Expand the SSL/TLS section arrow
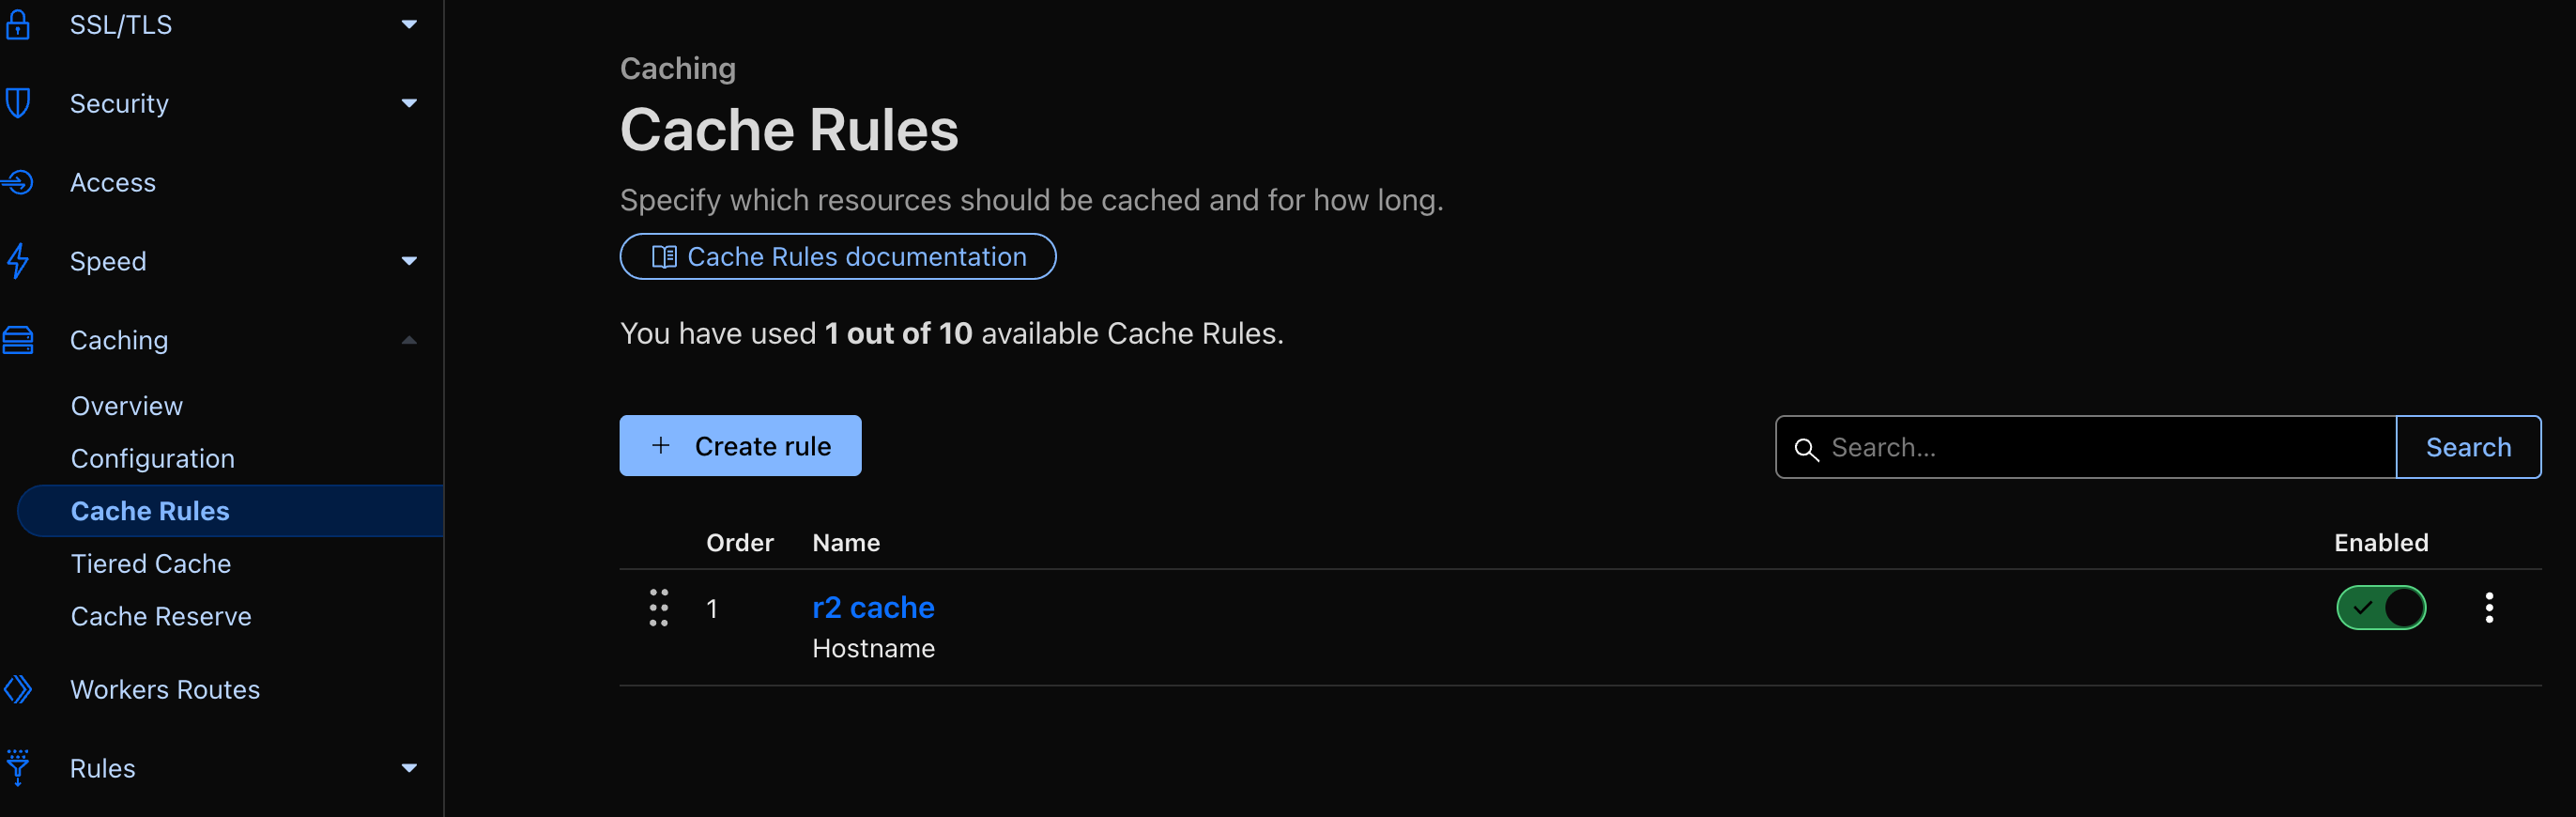The width and height of the screenshot is (2576, 817). [x=409, y=24]
